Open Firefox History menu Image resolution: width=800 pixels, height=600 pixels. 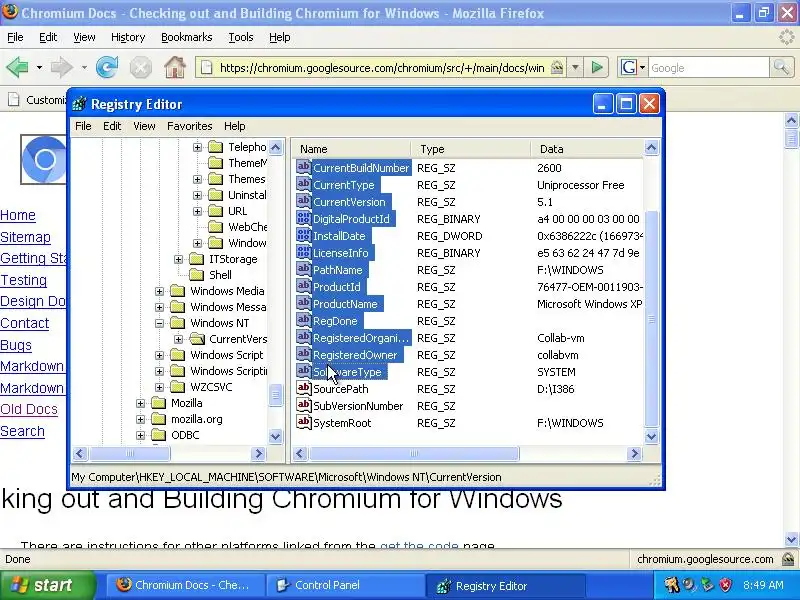(x=128, y=37)
